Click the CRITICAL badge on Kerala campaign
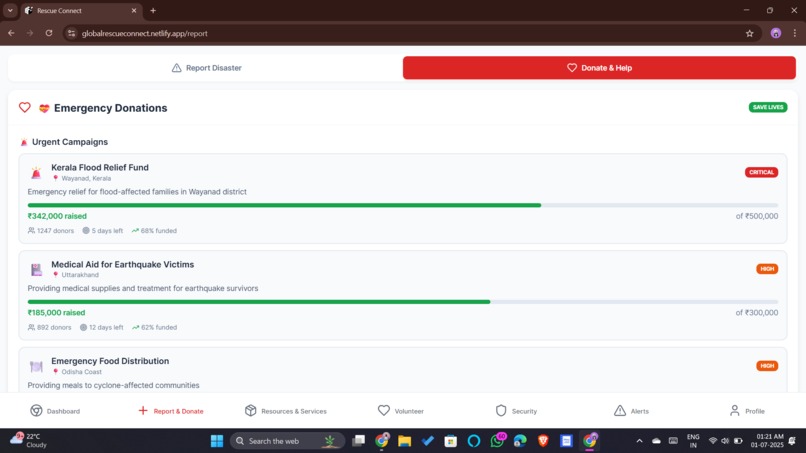 tap(761, 172)
